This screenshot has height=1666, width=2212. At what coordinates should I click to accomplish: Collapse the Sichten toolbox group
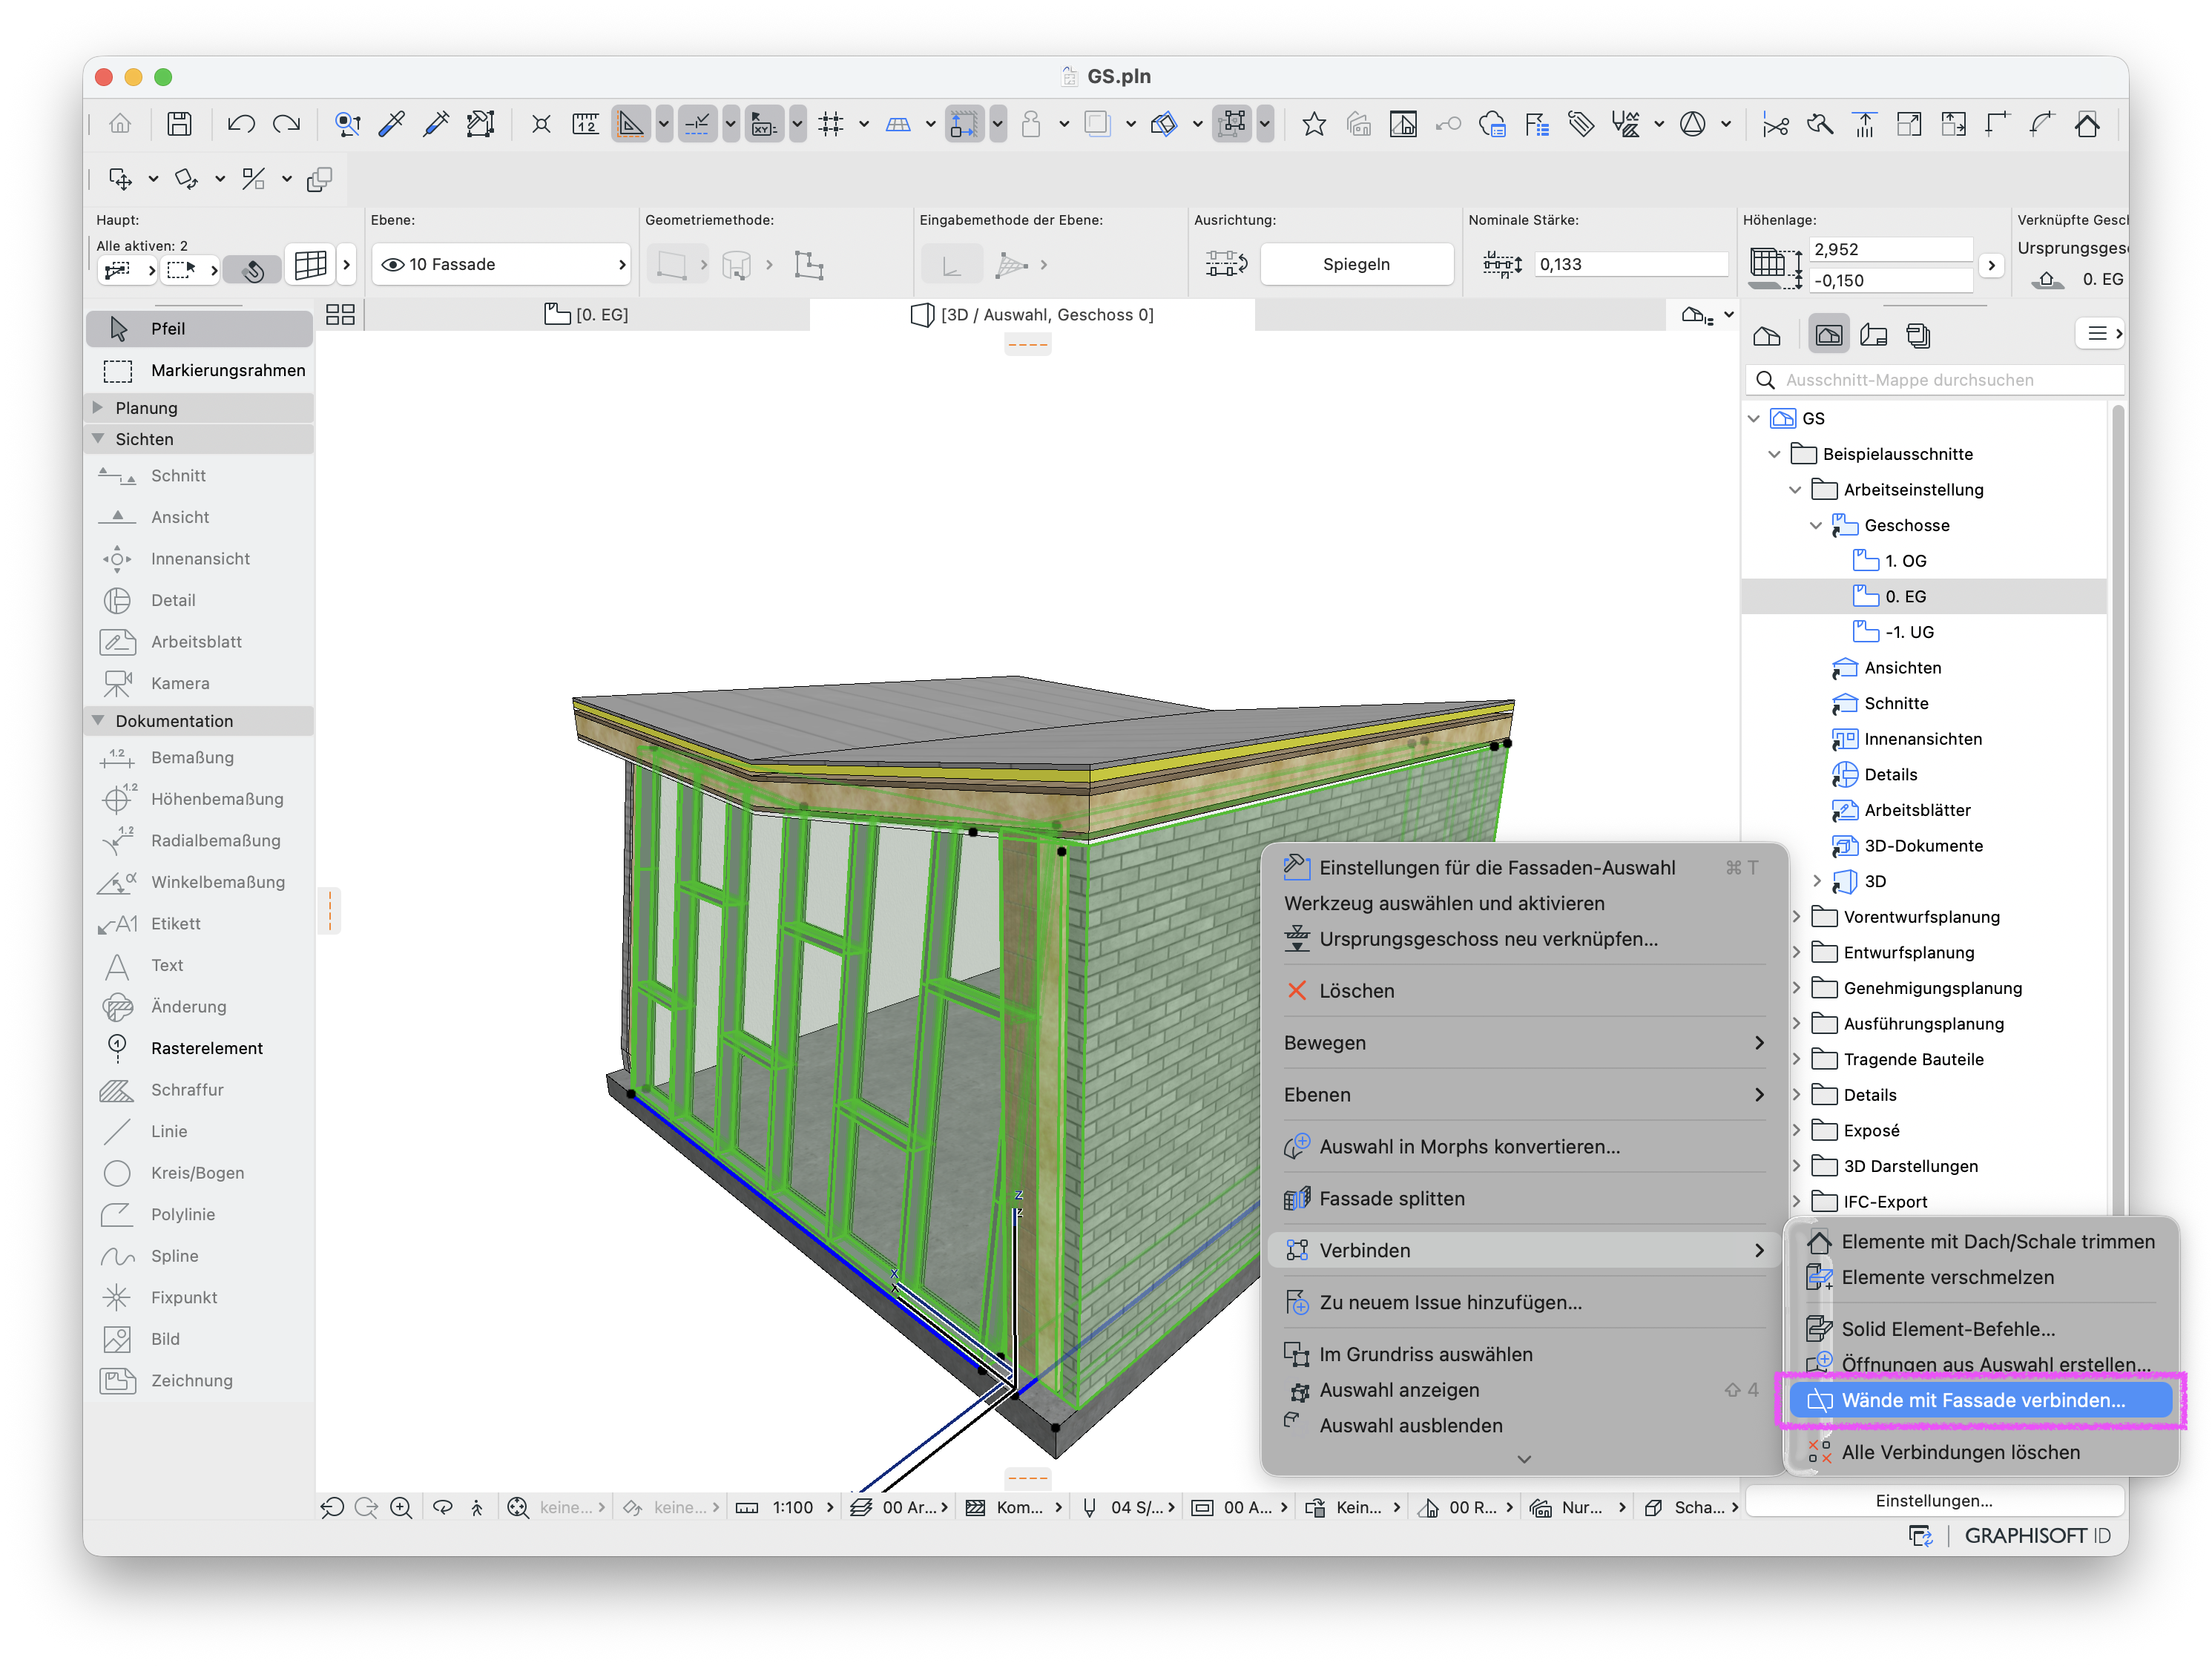click(x=97, y=439)
